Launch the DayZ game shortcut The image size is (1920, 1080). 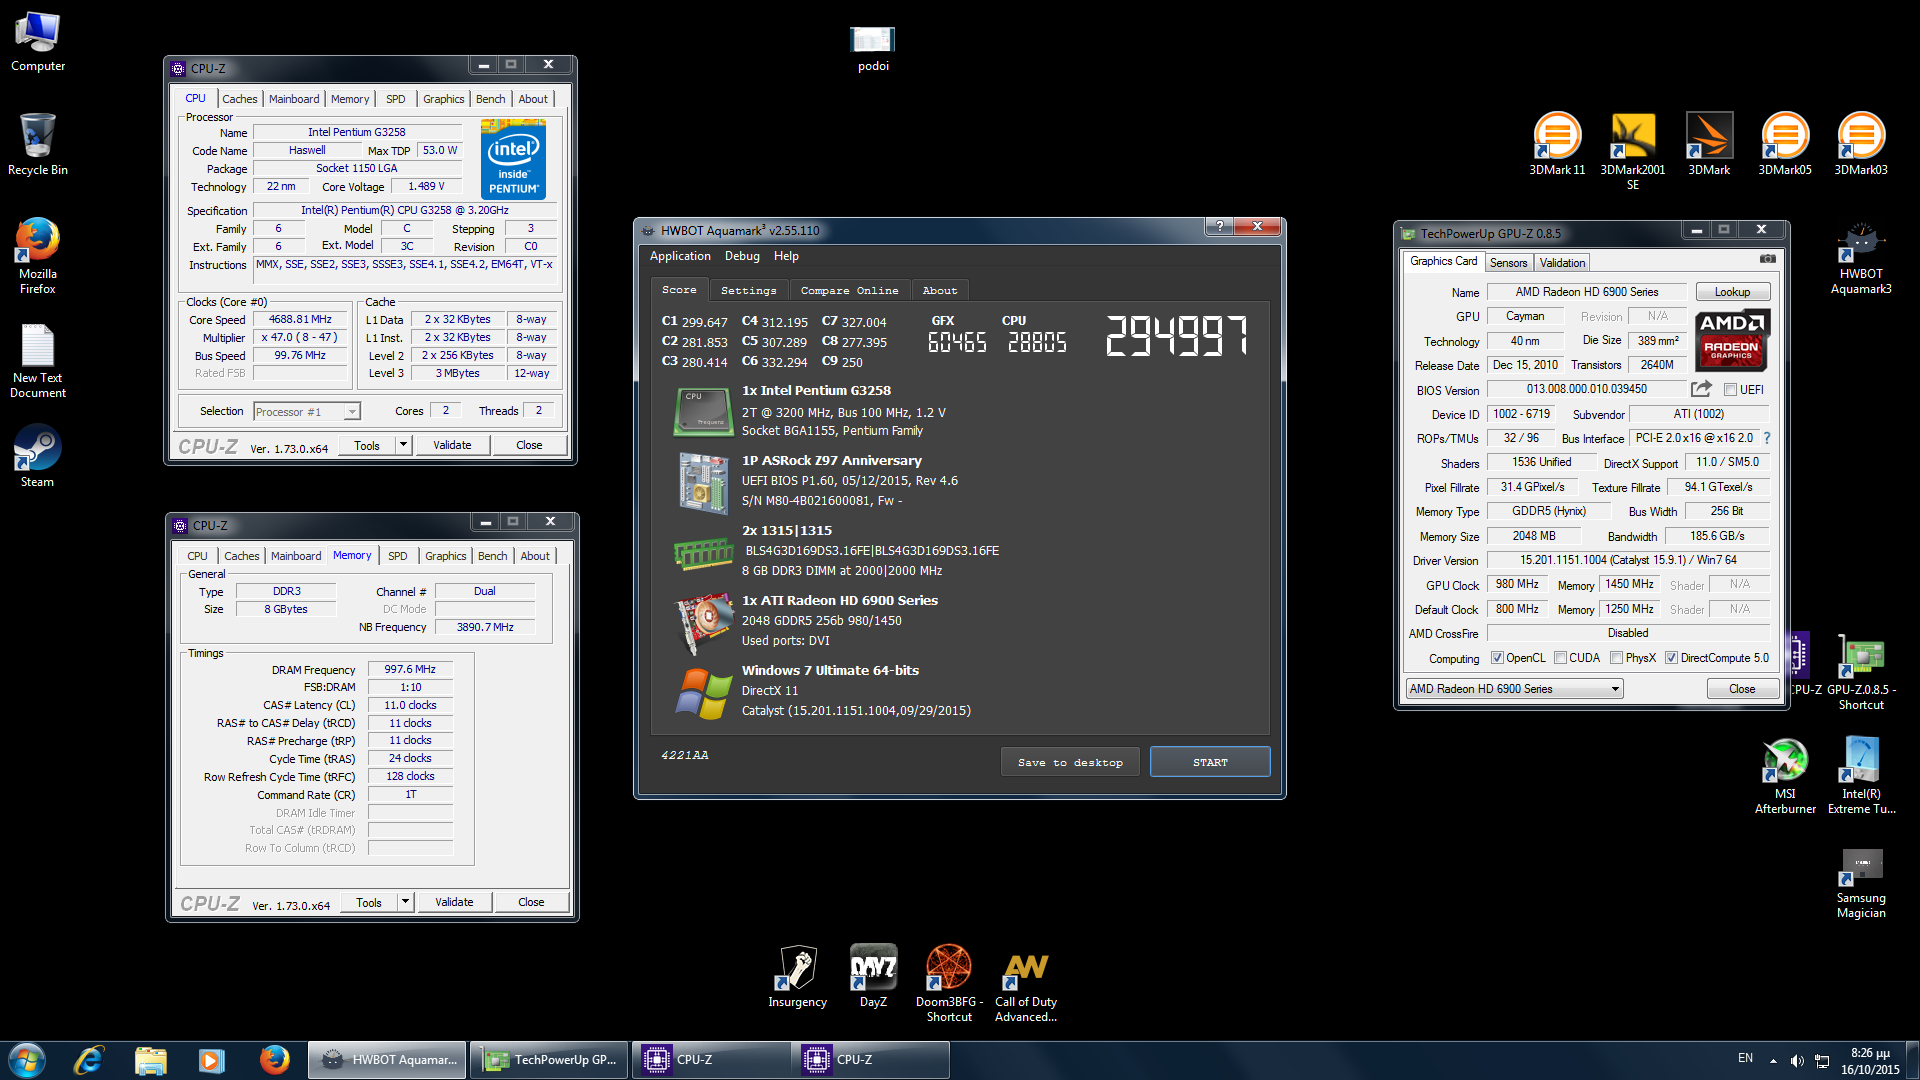tap(873, 976)
